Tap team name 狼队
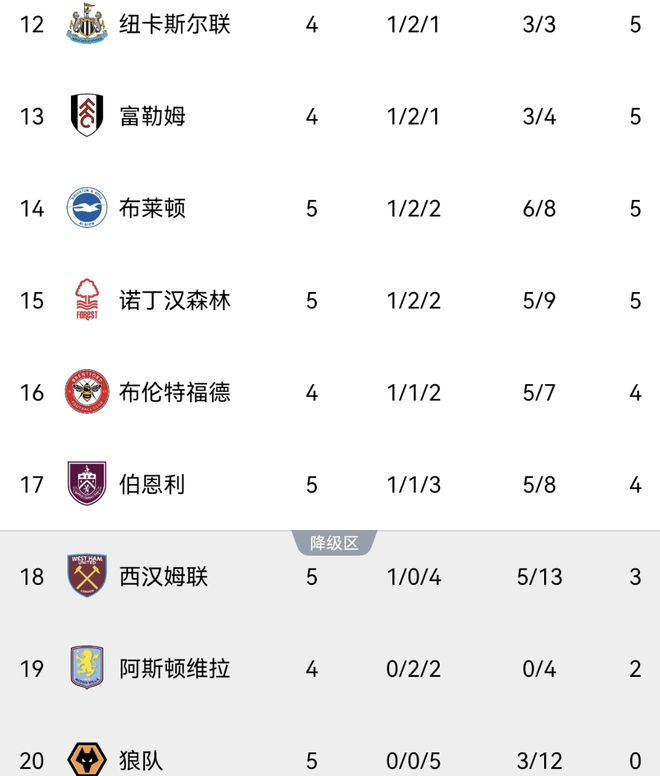Image resolution: width=660 pixels, height=776 pixels. pyautogui.click(x=141, y=760)
